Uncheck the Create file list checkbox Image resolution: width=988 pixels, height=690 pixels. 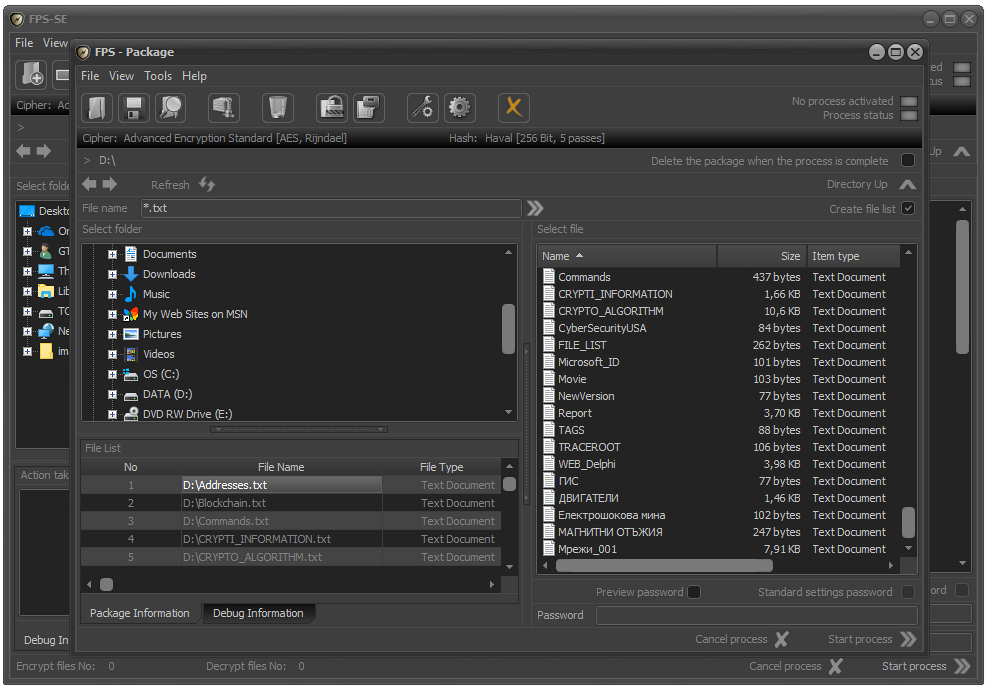[x=908, y=208]
